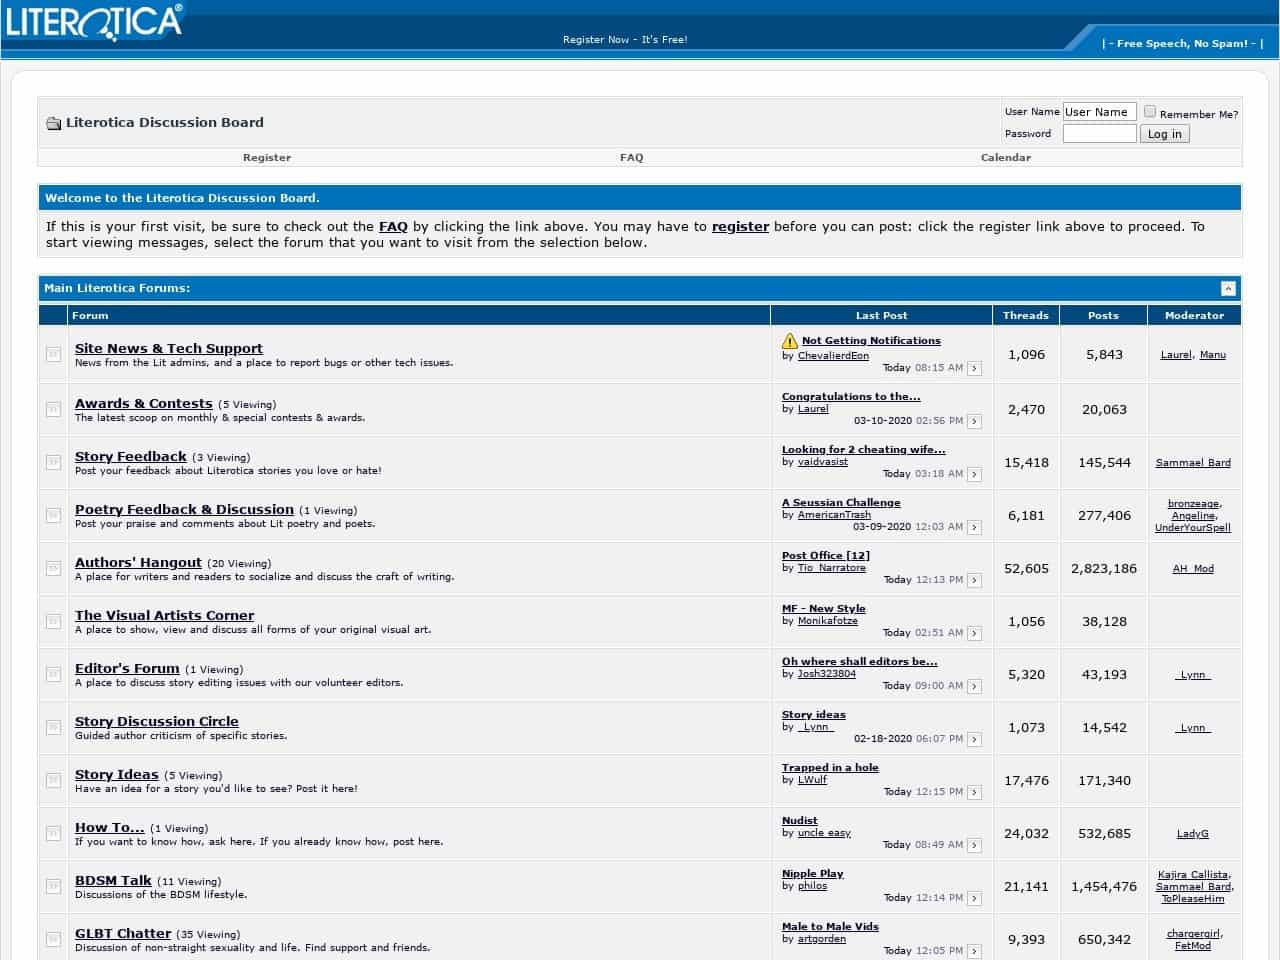The height and width of the screenshot is (960, 1280).
Task: Click go-to-last-post arrow in Story Ideas row
Action: coord(974,793)
